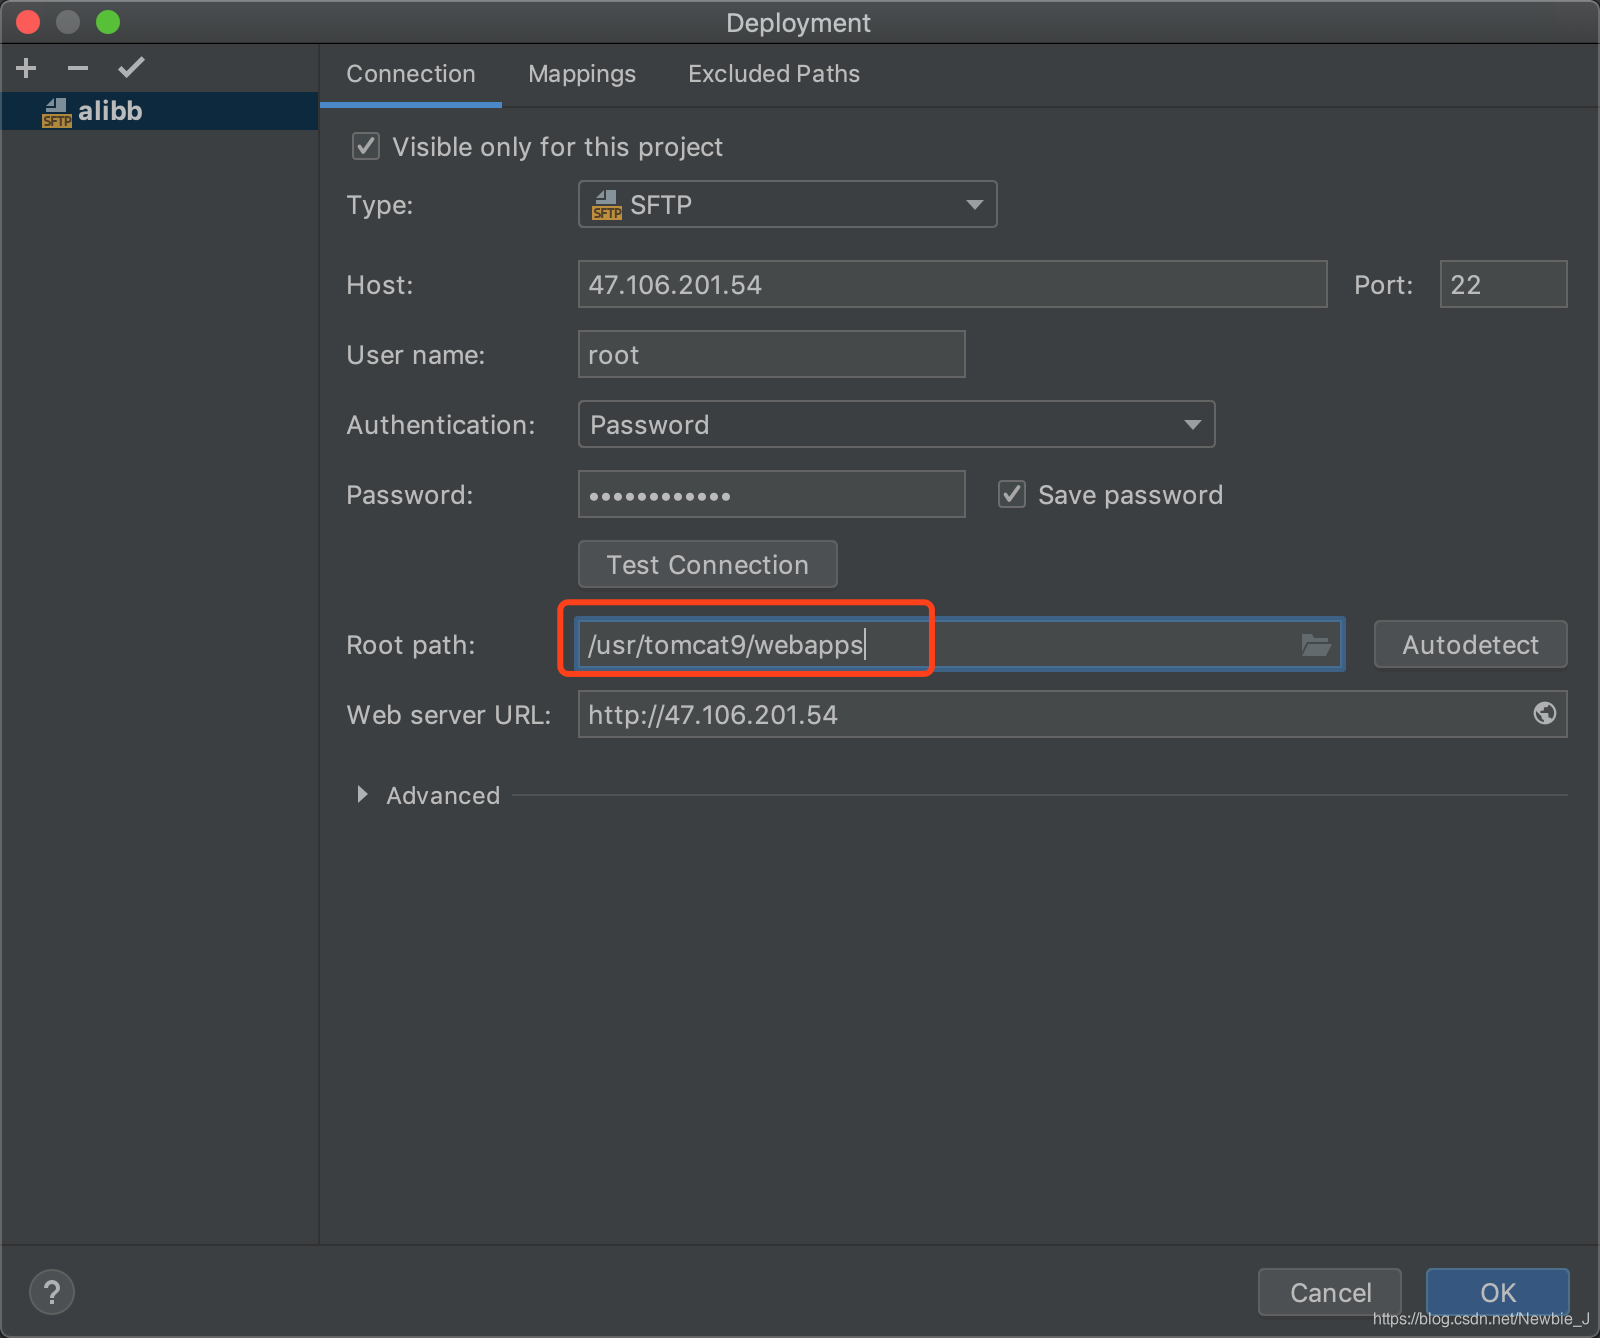Click the OK button

(1498, 1292)
